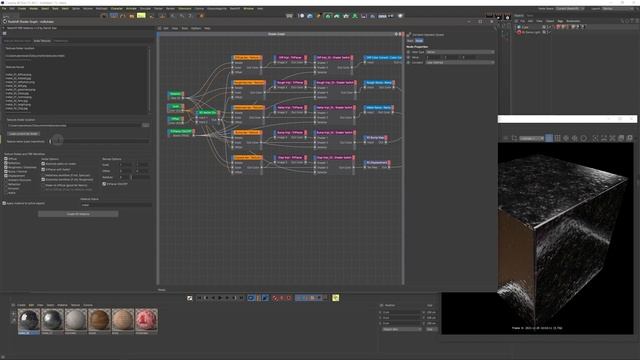Open the View menu in the Shader Graph
The width and height of the screenshot is (640, 360).
pos(175,29)
